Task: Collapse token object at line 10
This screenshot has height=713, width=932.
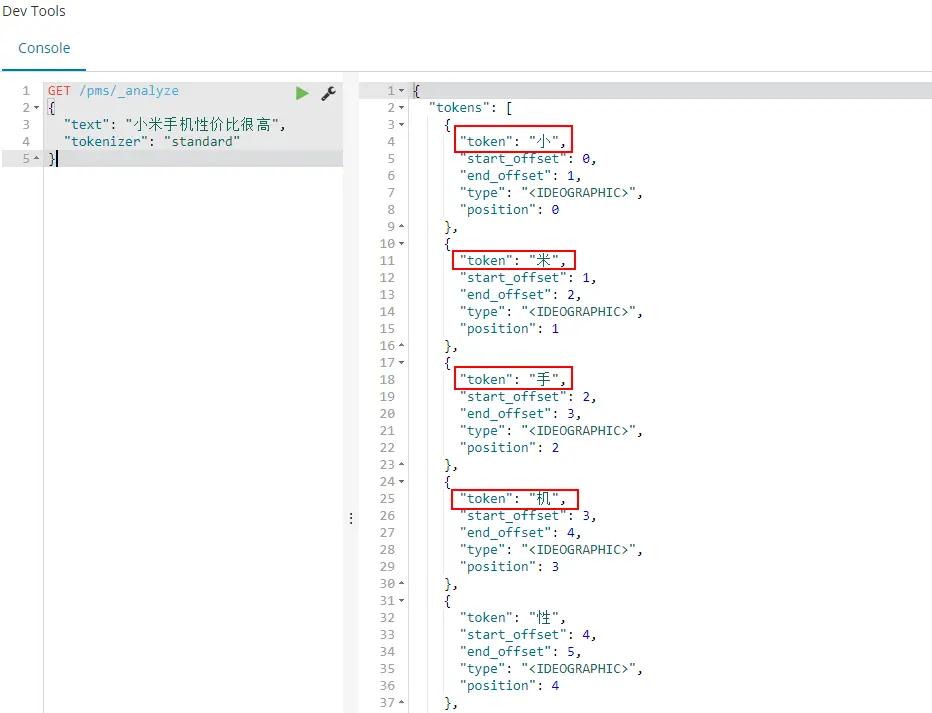Action: pos(402,244)
